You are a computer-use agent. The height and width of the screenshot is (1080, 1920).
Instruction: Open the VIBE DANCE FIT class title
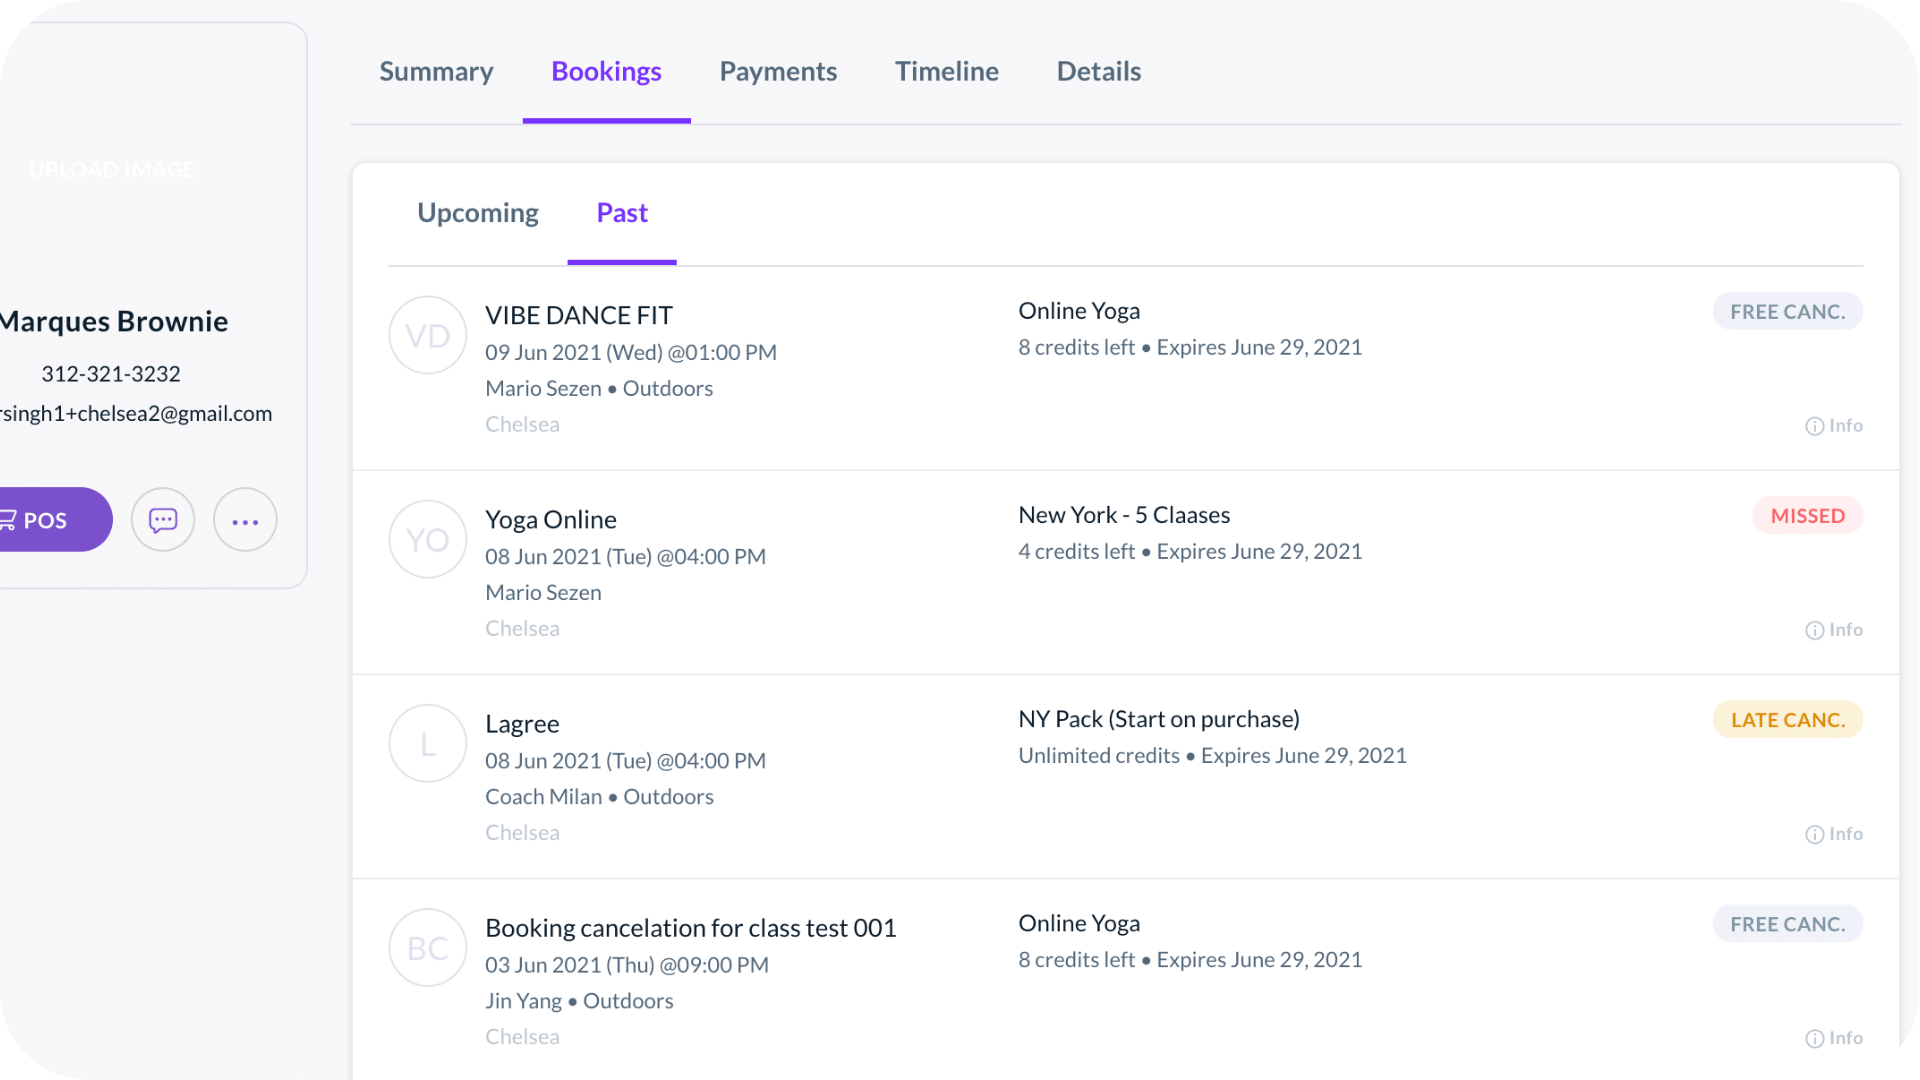click(x=579, y=316)
